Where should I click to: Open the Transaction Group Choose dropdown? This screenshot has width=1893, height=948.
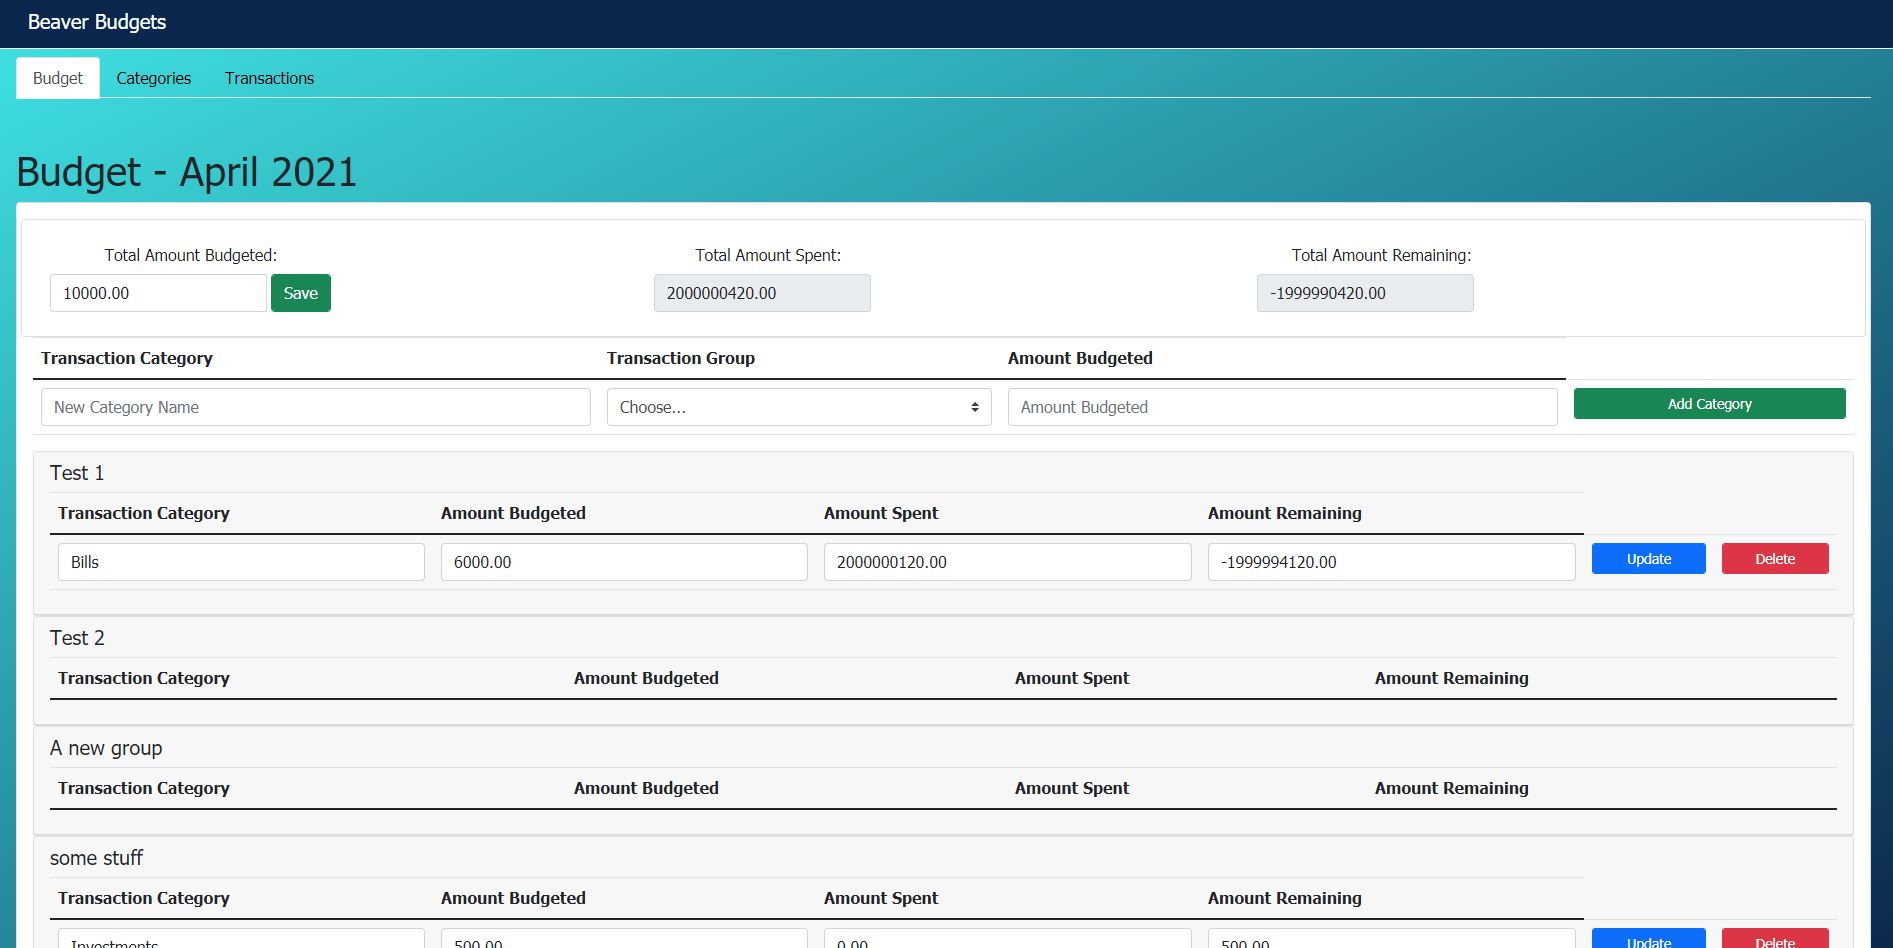click(x=799, y=407)
